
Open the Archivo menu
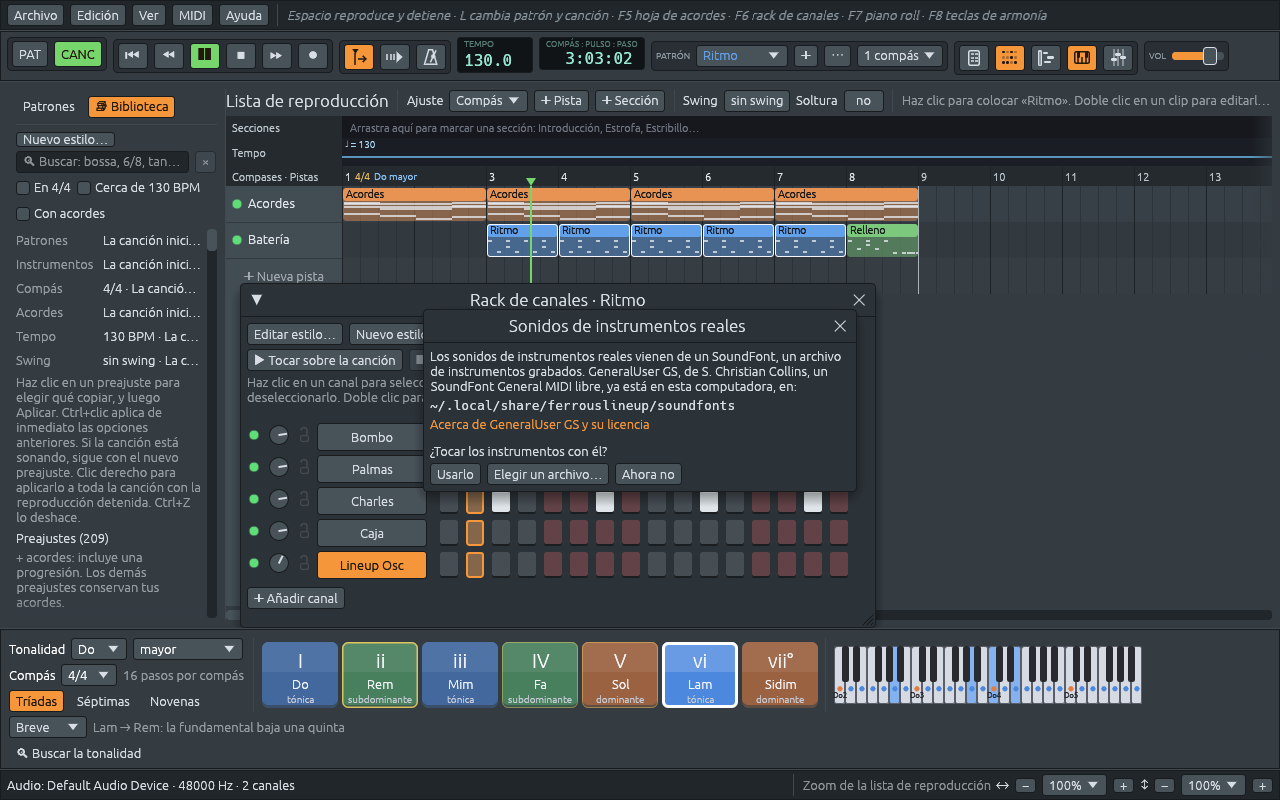click(35, 15)
